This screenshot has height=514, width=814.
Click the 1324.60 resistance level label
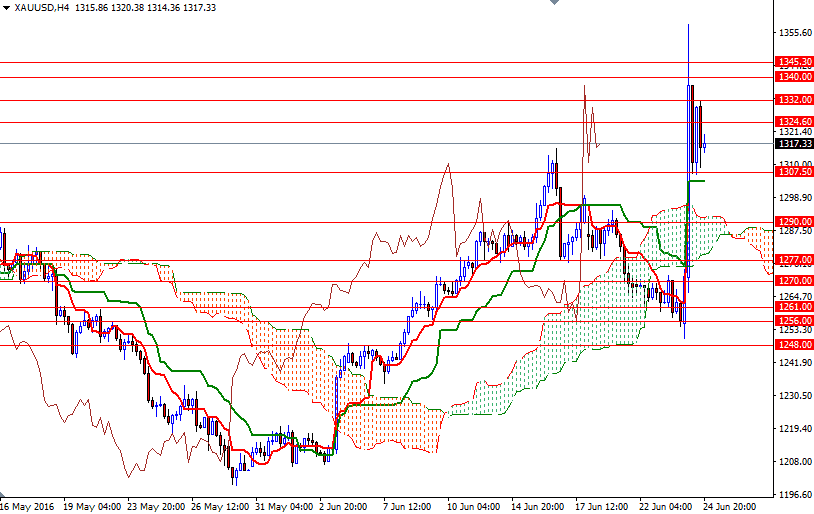pos(793,121)
